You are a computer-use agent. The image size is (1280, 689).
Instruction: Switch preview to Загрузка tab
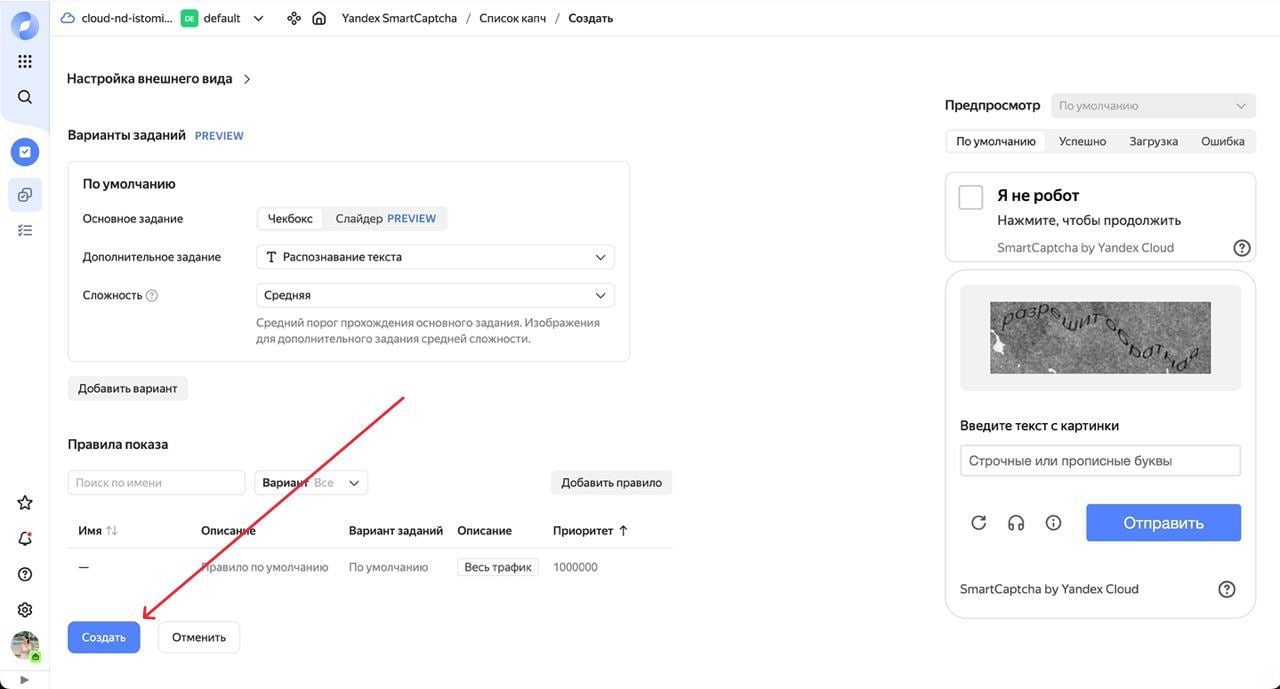coord(1153,141)
